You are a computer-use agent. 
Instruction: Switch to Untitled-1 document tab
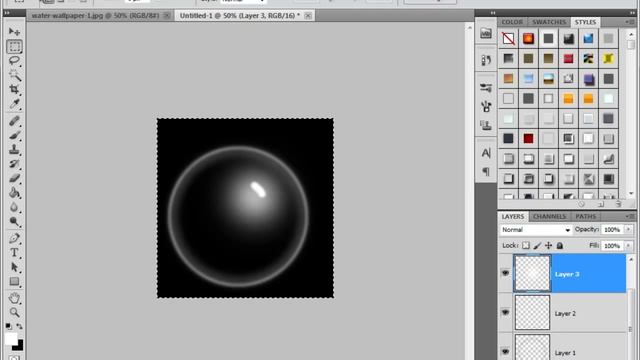click(240, 16)
